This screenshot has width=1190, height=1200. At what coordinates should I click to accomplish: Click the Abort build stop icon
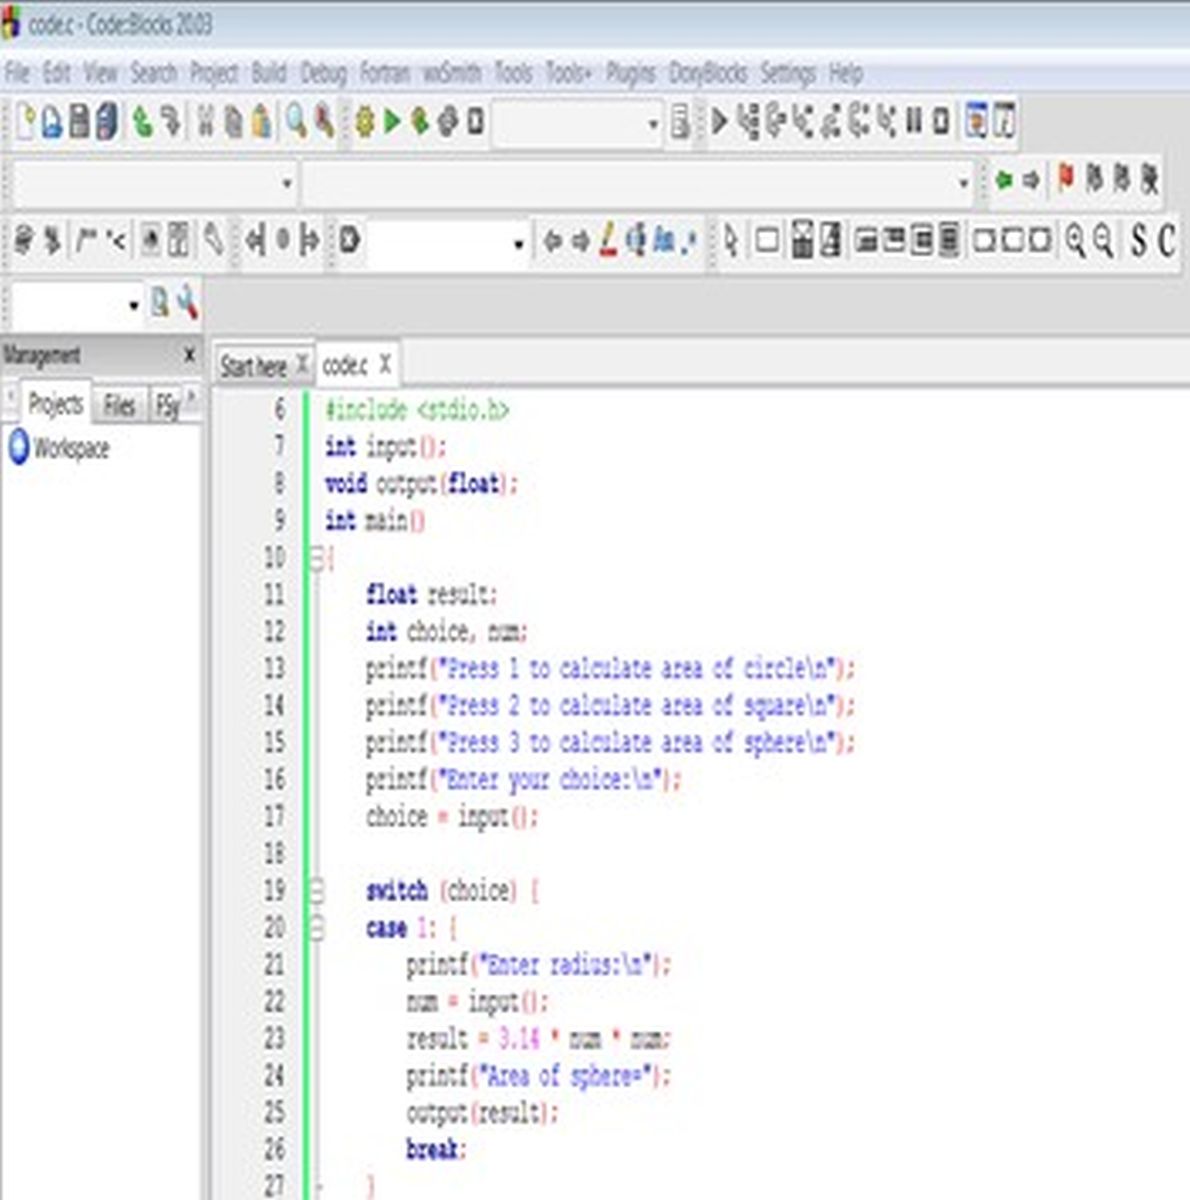[476, 122]
